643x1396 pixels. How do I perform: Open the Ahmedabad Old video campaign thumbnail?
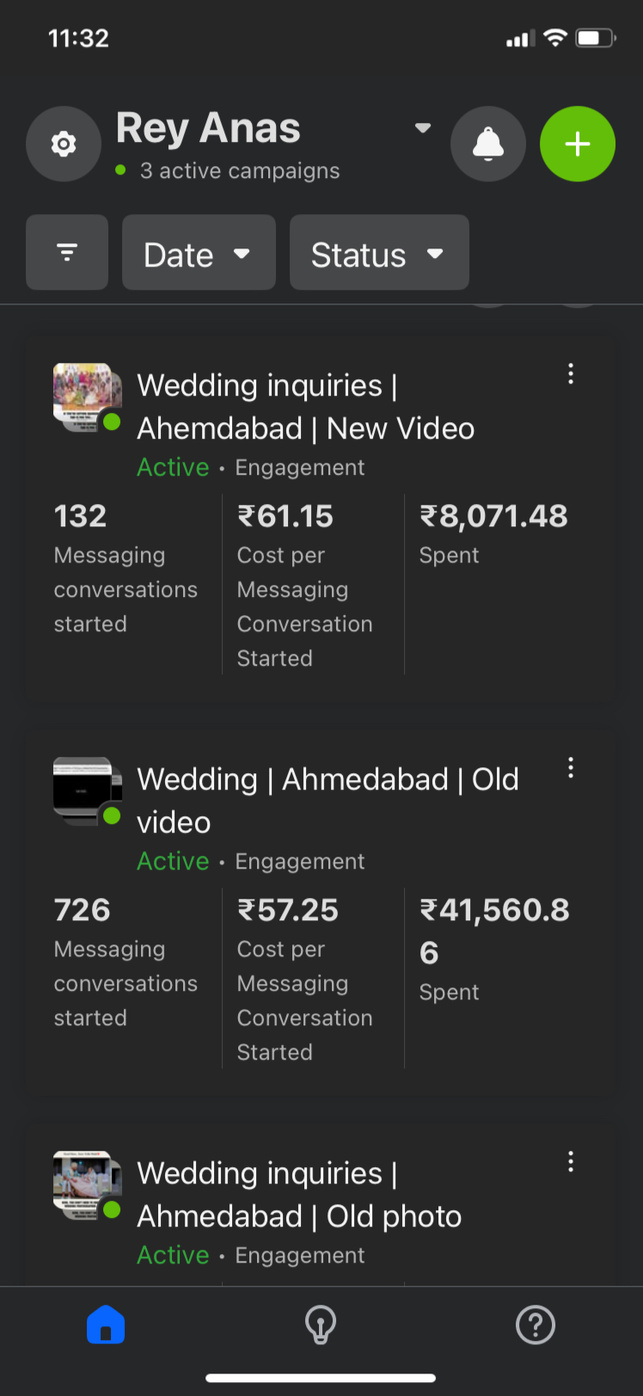(x=86, y=791)
